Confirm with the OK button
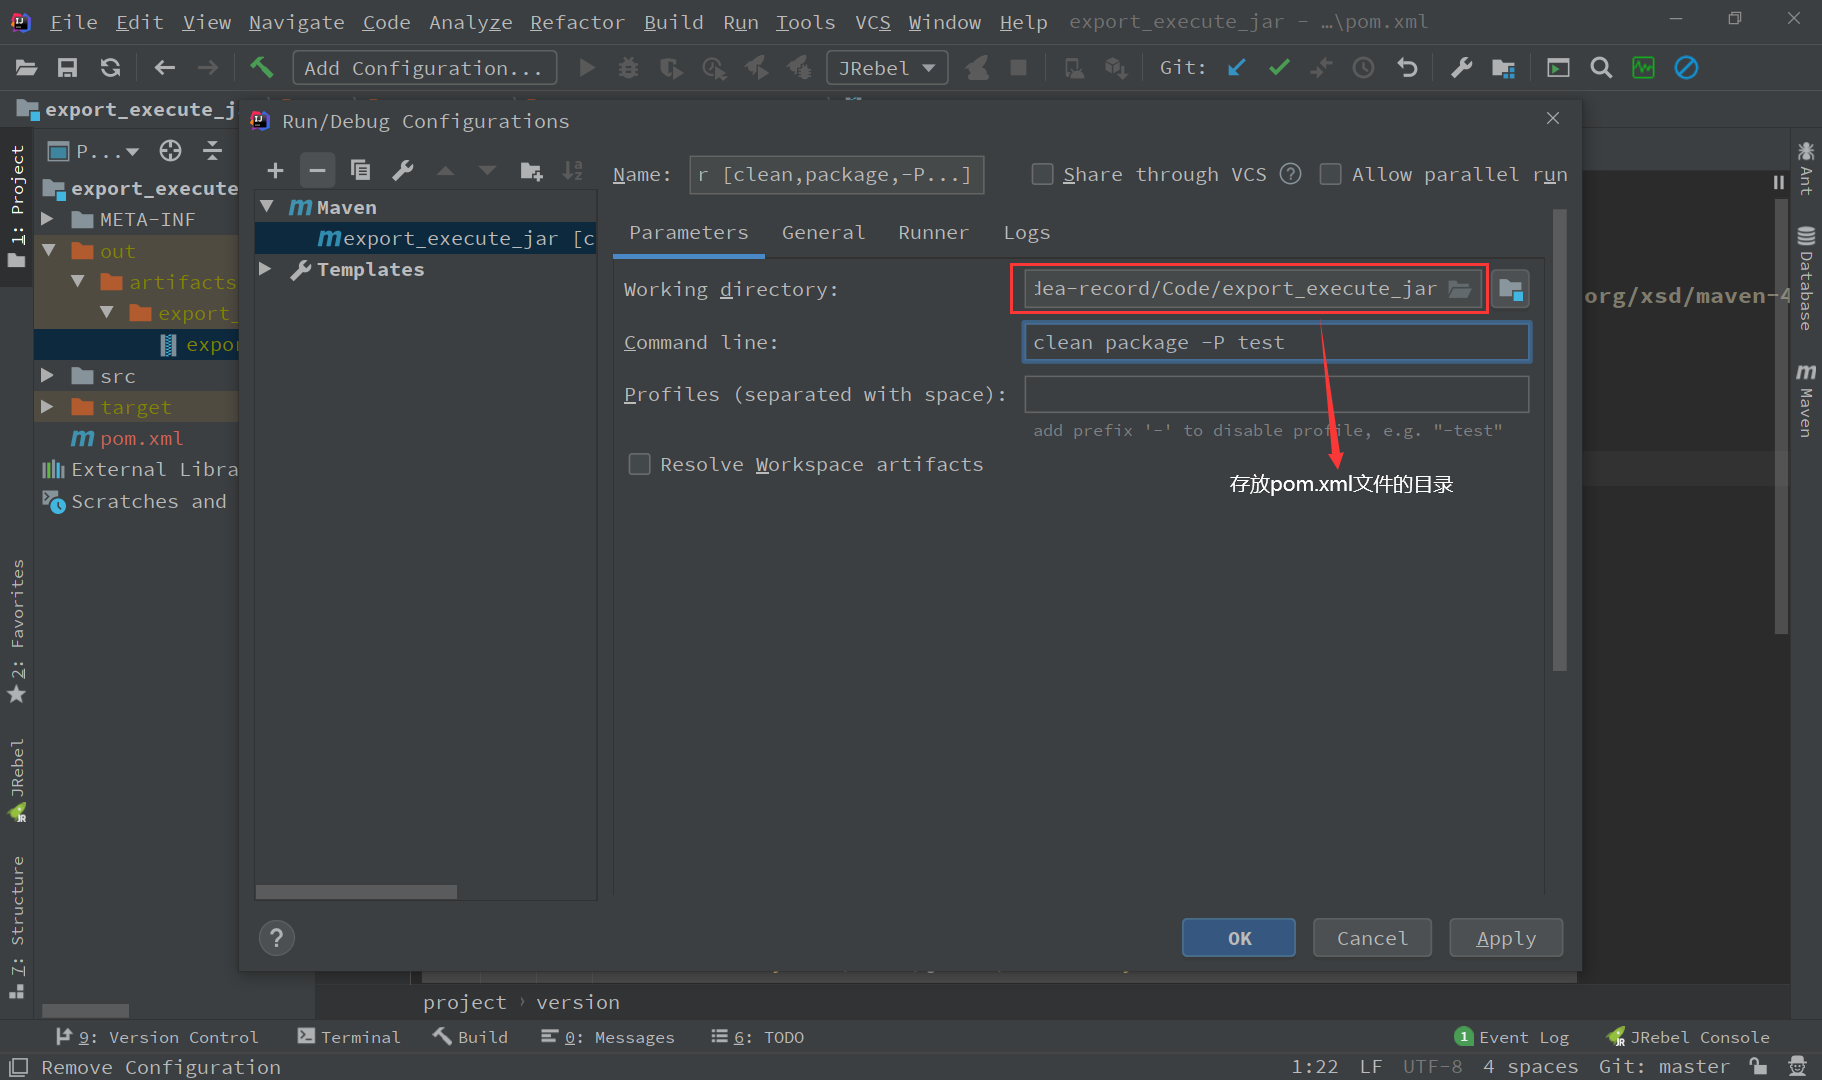This screenshot has height=1080, width=1822. click(1239, 938)
